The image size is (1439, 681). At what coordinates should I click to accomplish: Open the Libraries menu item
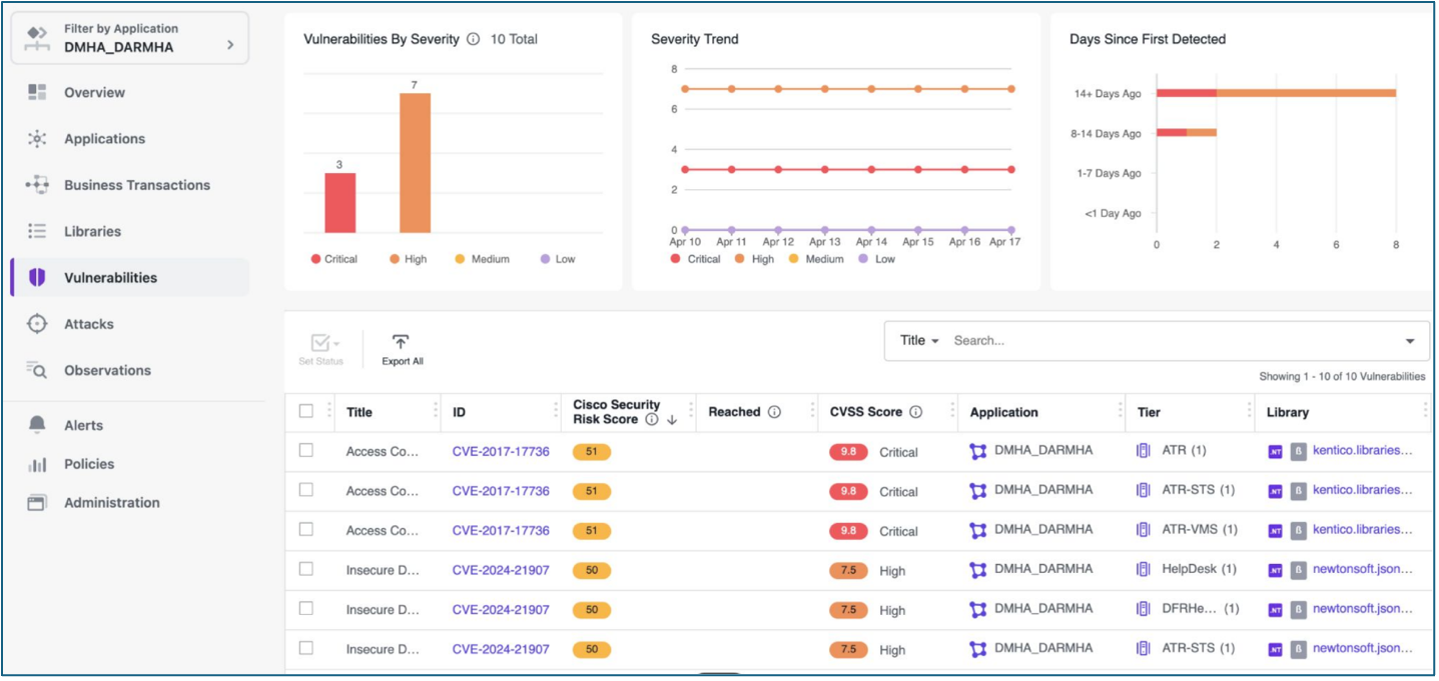pyautogui.click(x=92, y=231)
